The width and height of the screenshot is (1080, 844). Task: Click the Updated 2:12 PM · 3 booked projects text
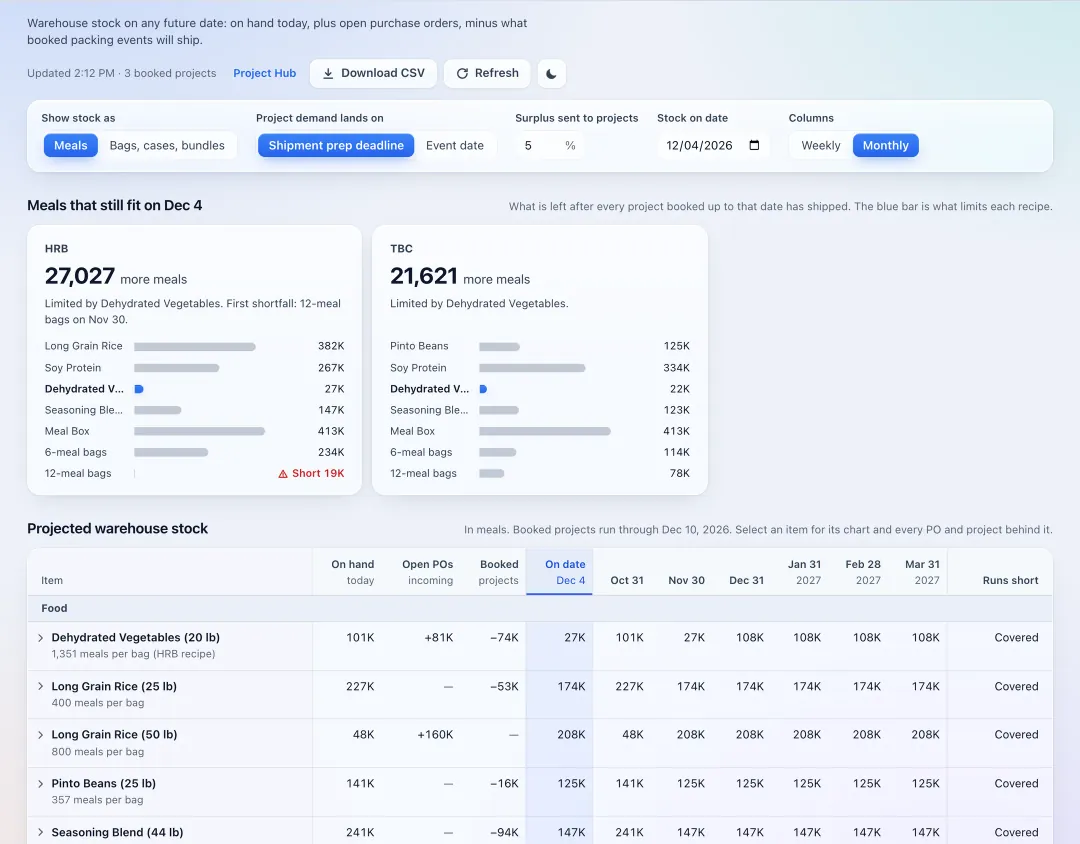pos(122,73)
